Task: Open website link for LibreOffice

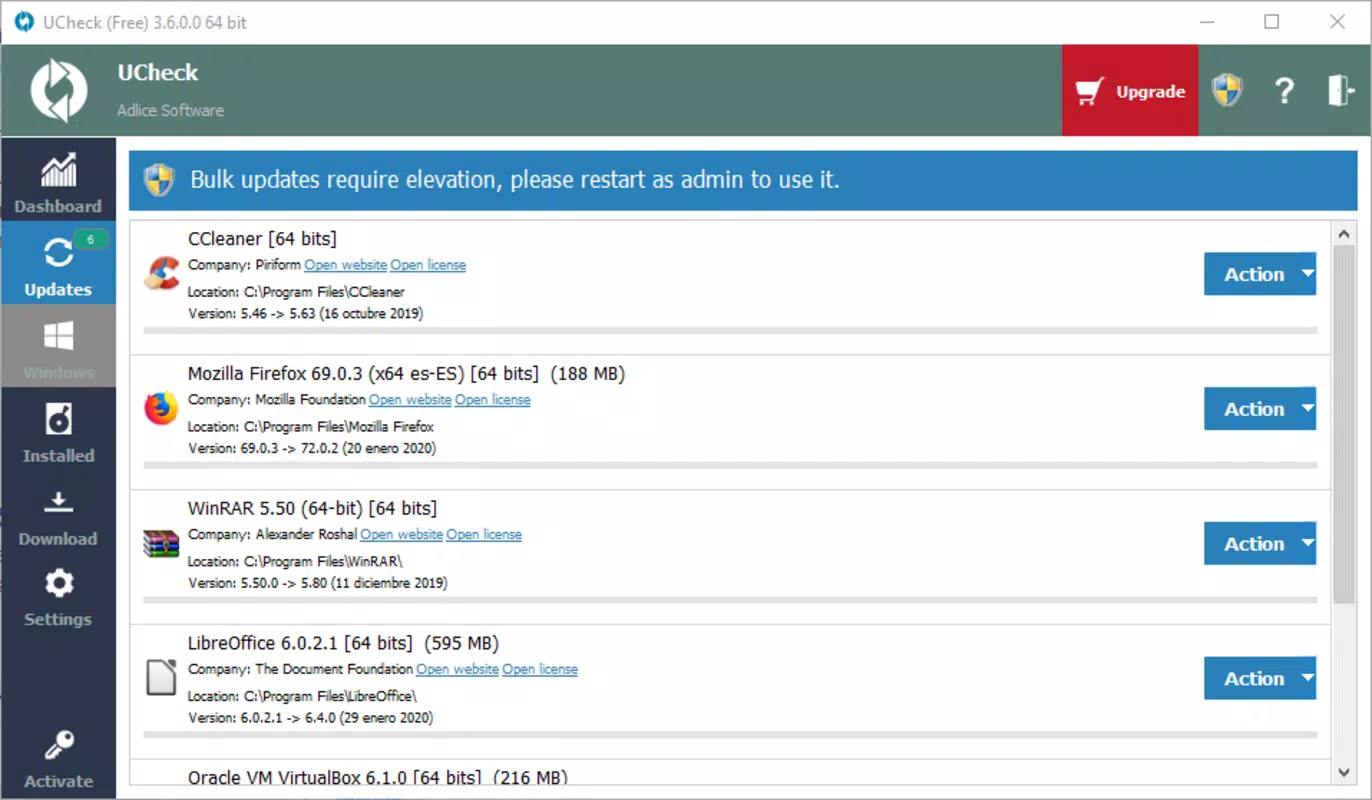Action: pos(457,669)
